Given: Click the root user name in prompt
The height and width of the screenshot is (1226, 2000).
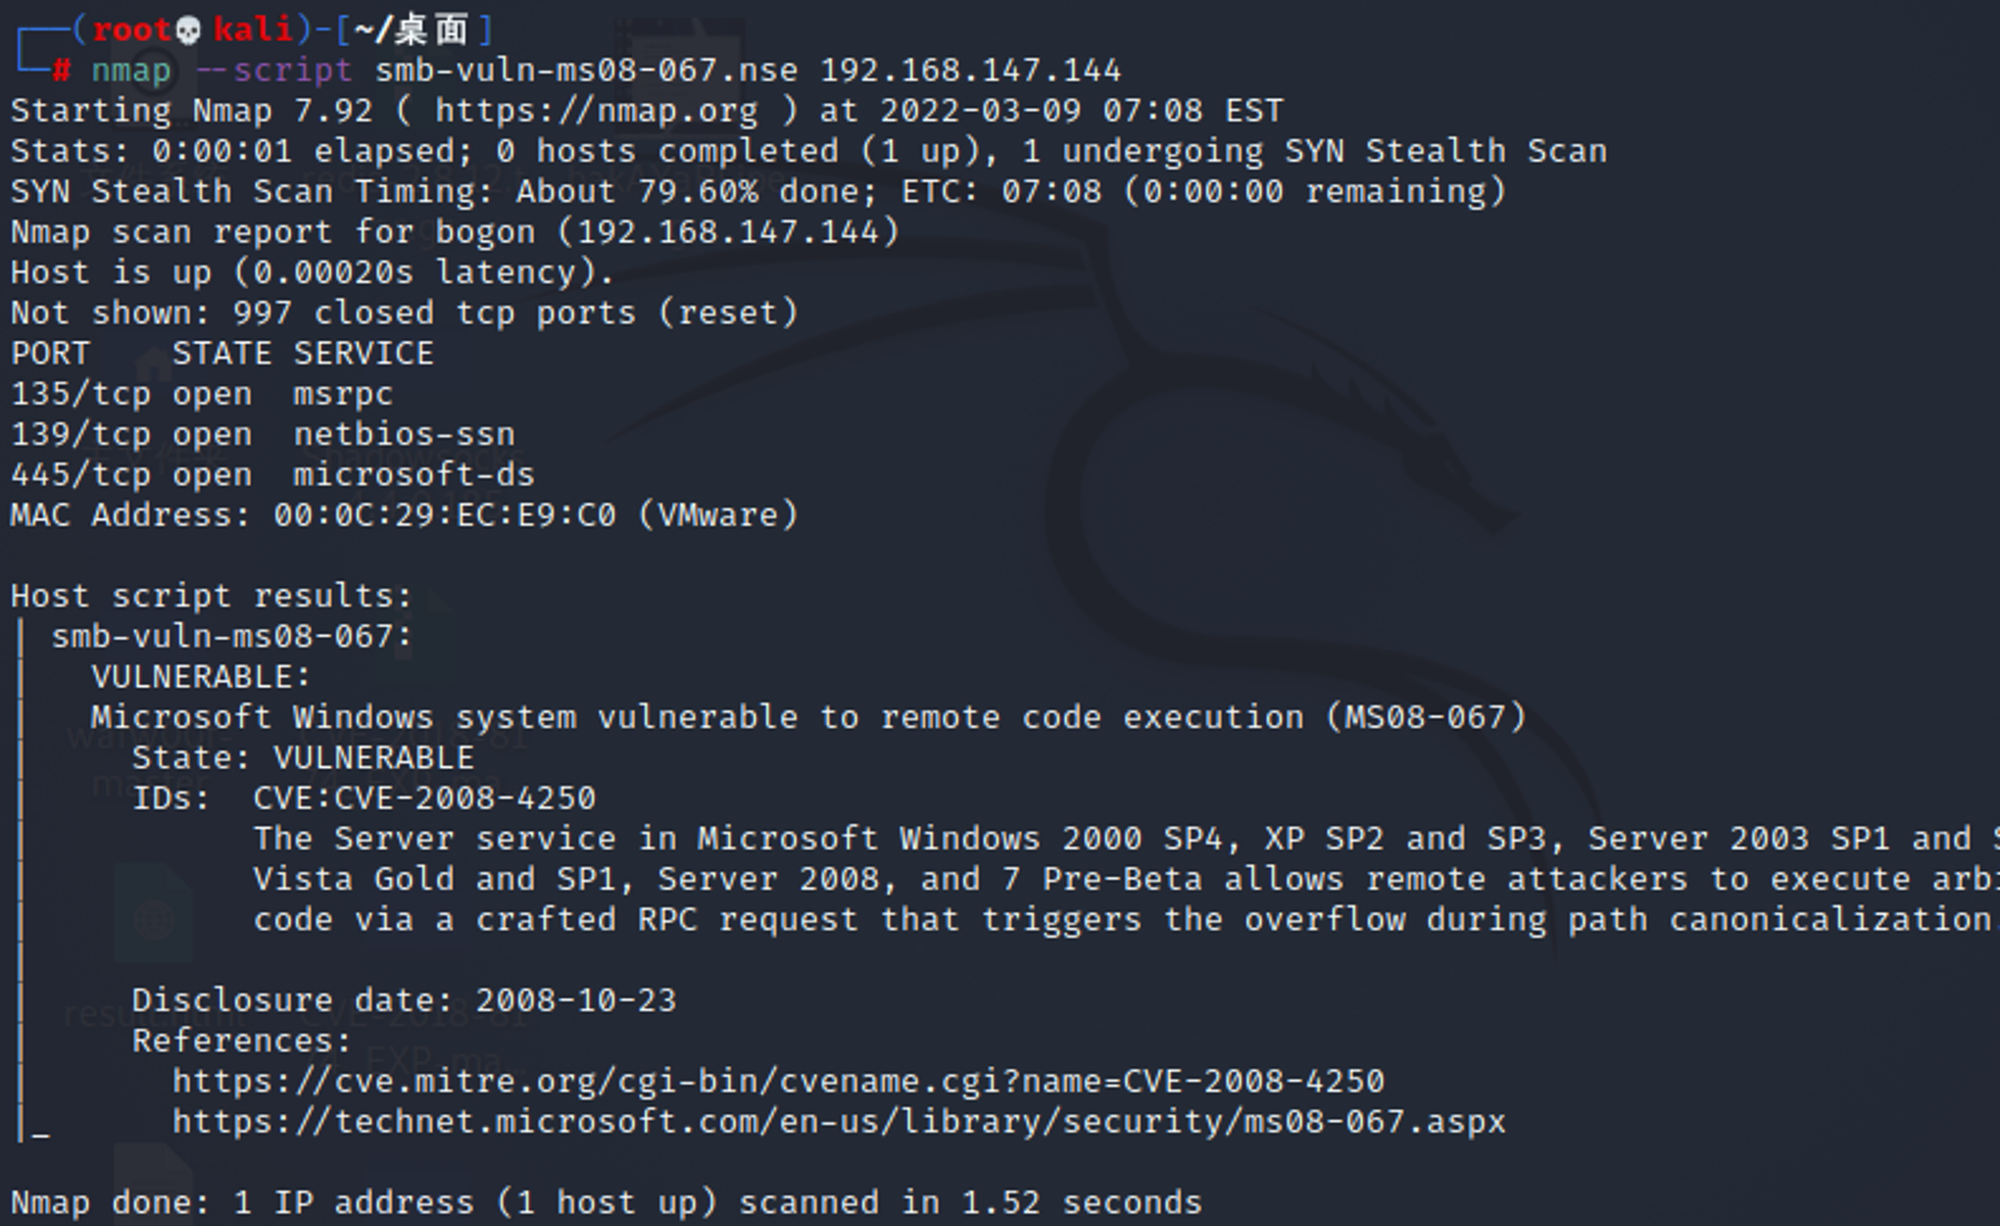Looking at the screenshot, I should 131,30.
